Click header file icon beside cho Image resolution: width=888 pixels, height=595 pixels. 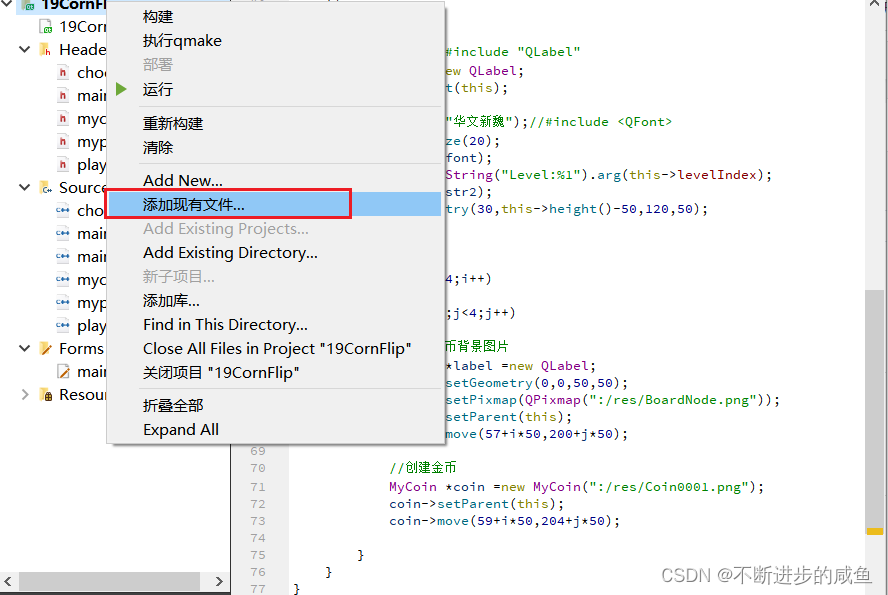pyautogui.click(x=63, y=72)
